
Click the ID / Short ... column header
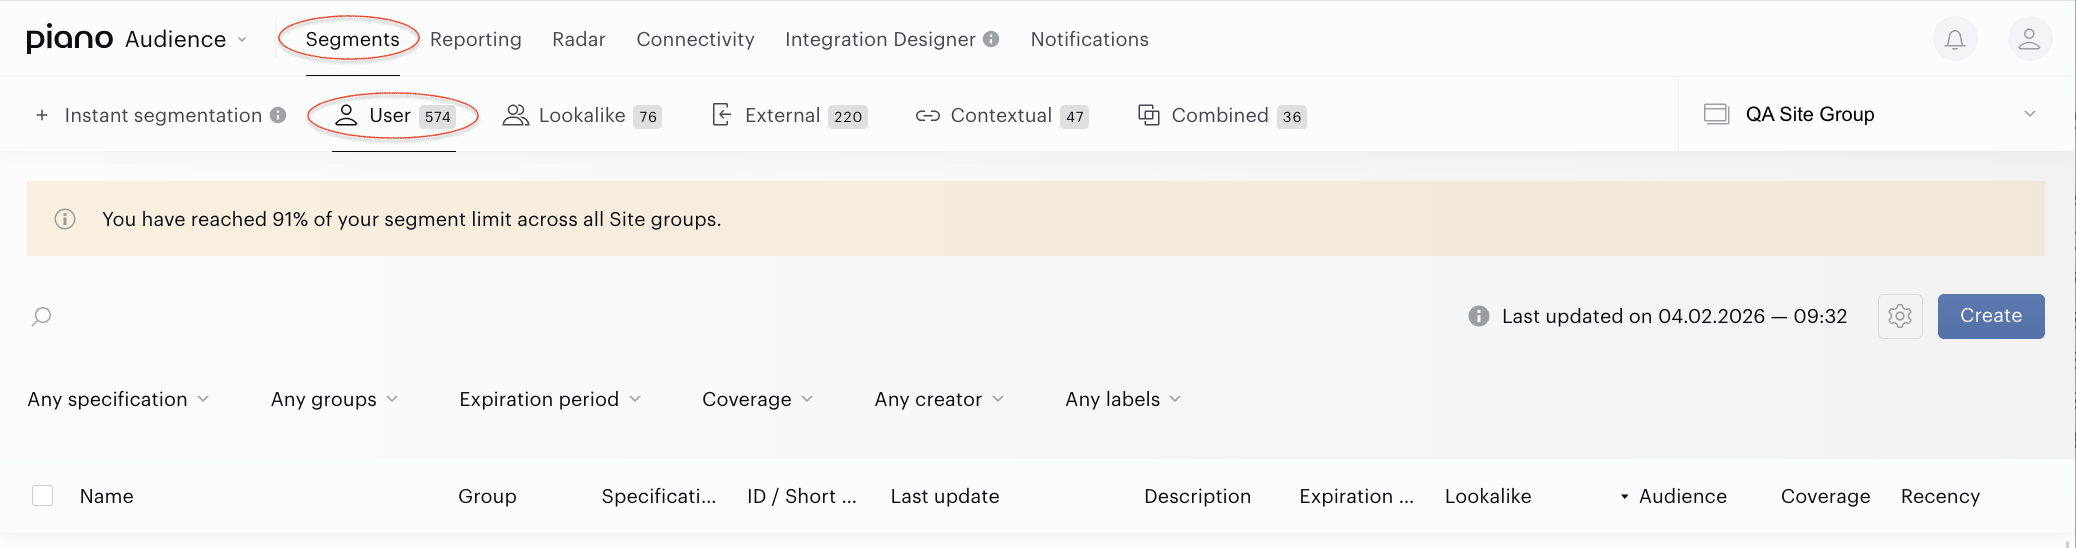(802, 496)
